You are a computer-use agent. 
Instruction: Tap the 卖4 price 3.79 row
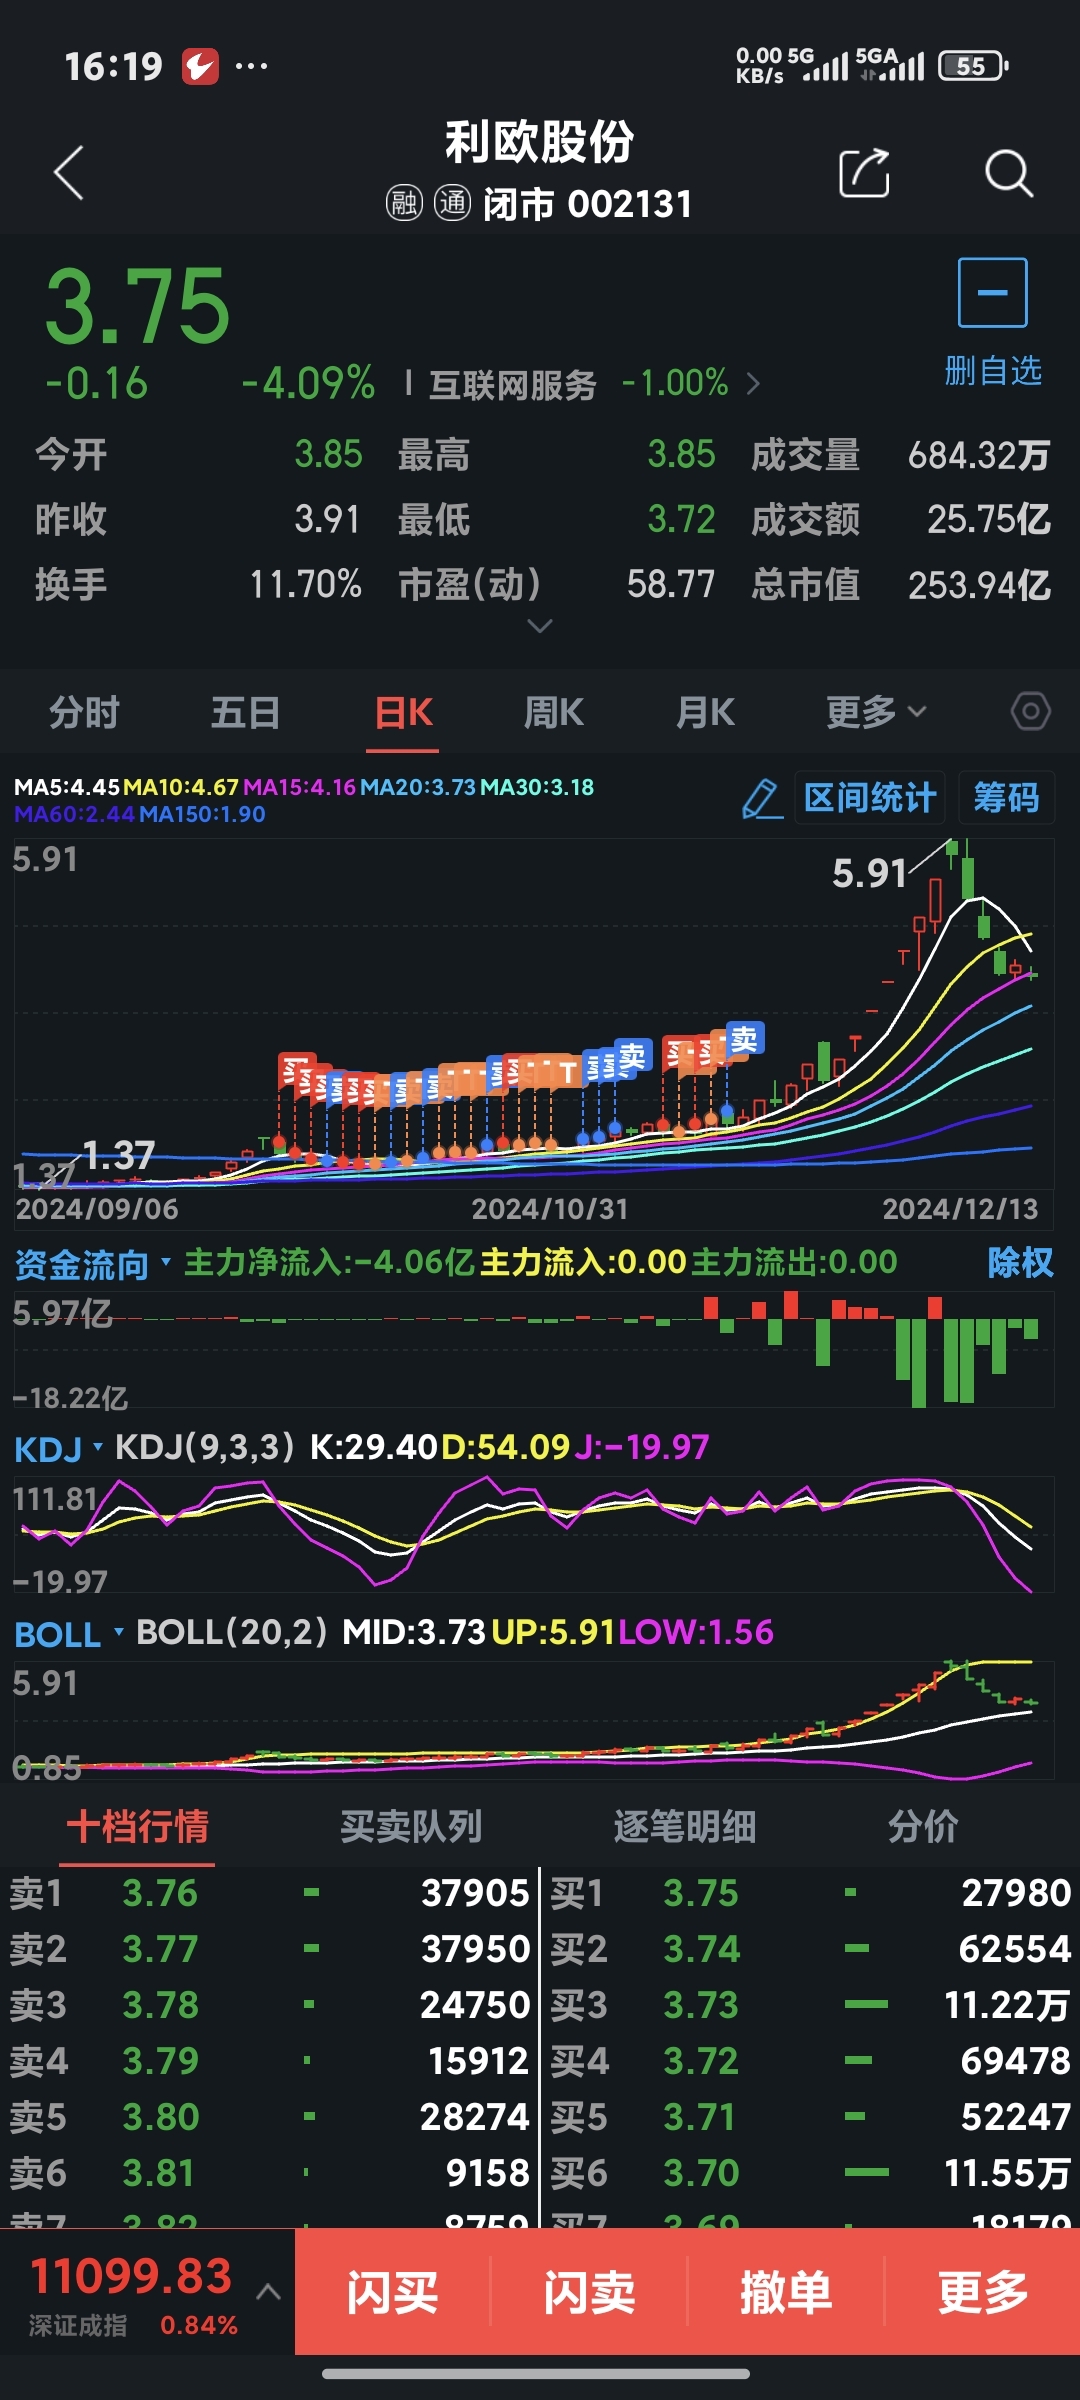point(269,2061)
